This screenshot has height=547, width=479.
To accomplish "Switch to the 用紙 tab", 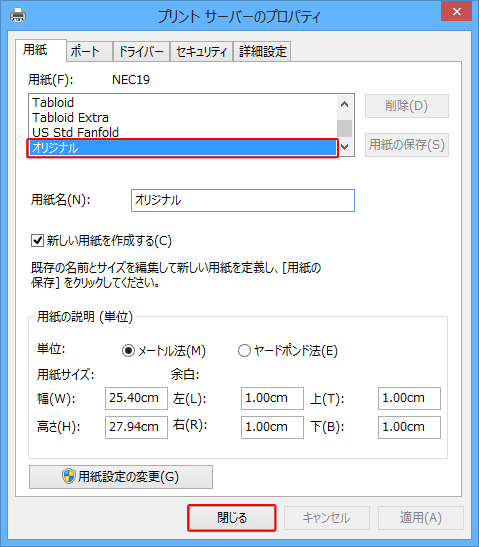I will [40, 50].
